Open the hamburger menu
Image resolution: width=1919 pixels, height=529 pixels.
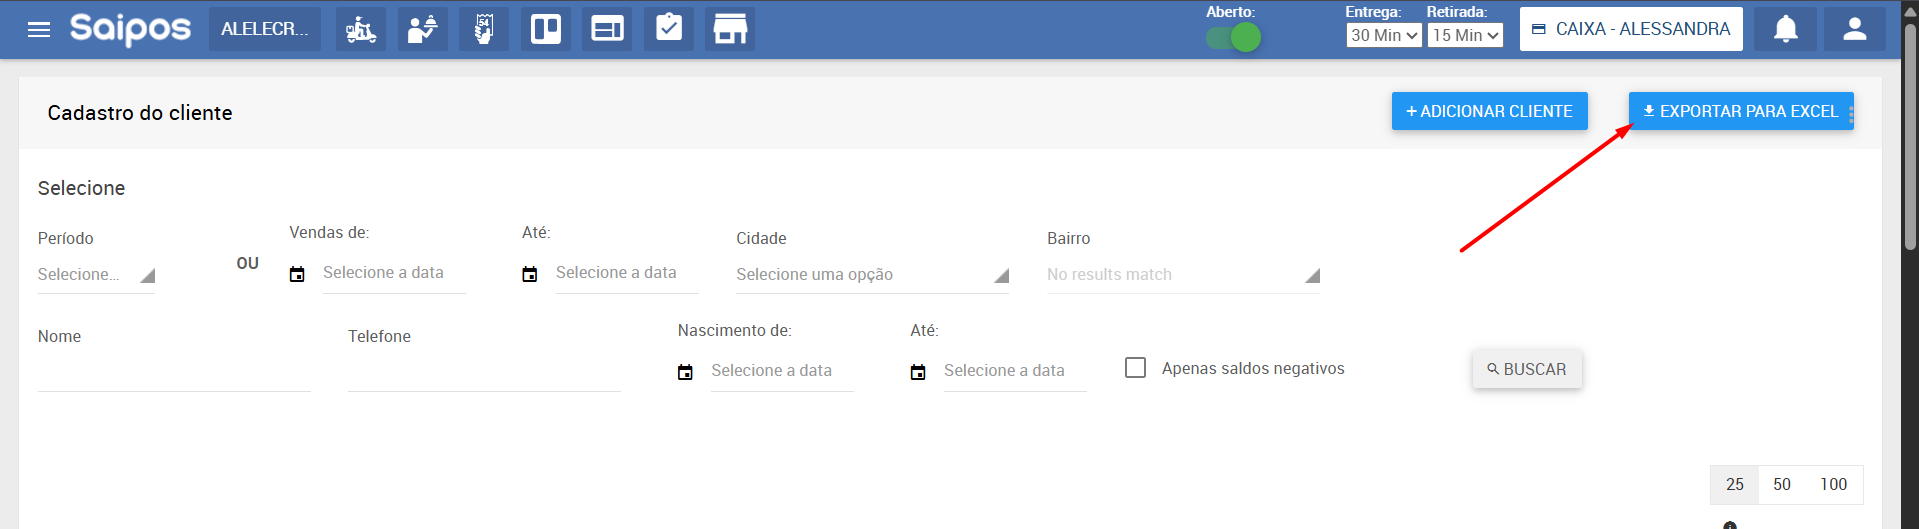click(39, 30)
